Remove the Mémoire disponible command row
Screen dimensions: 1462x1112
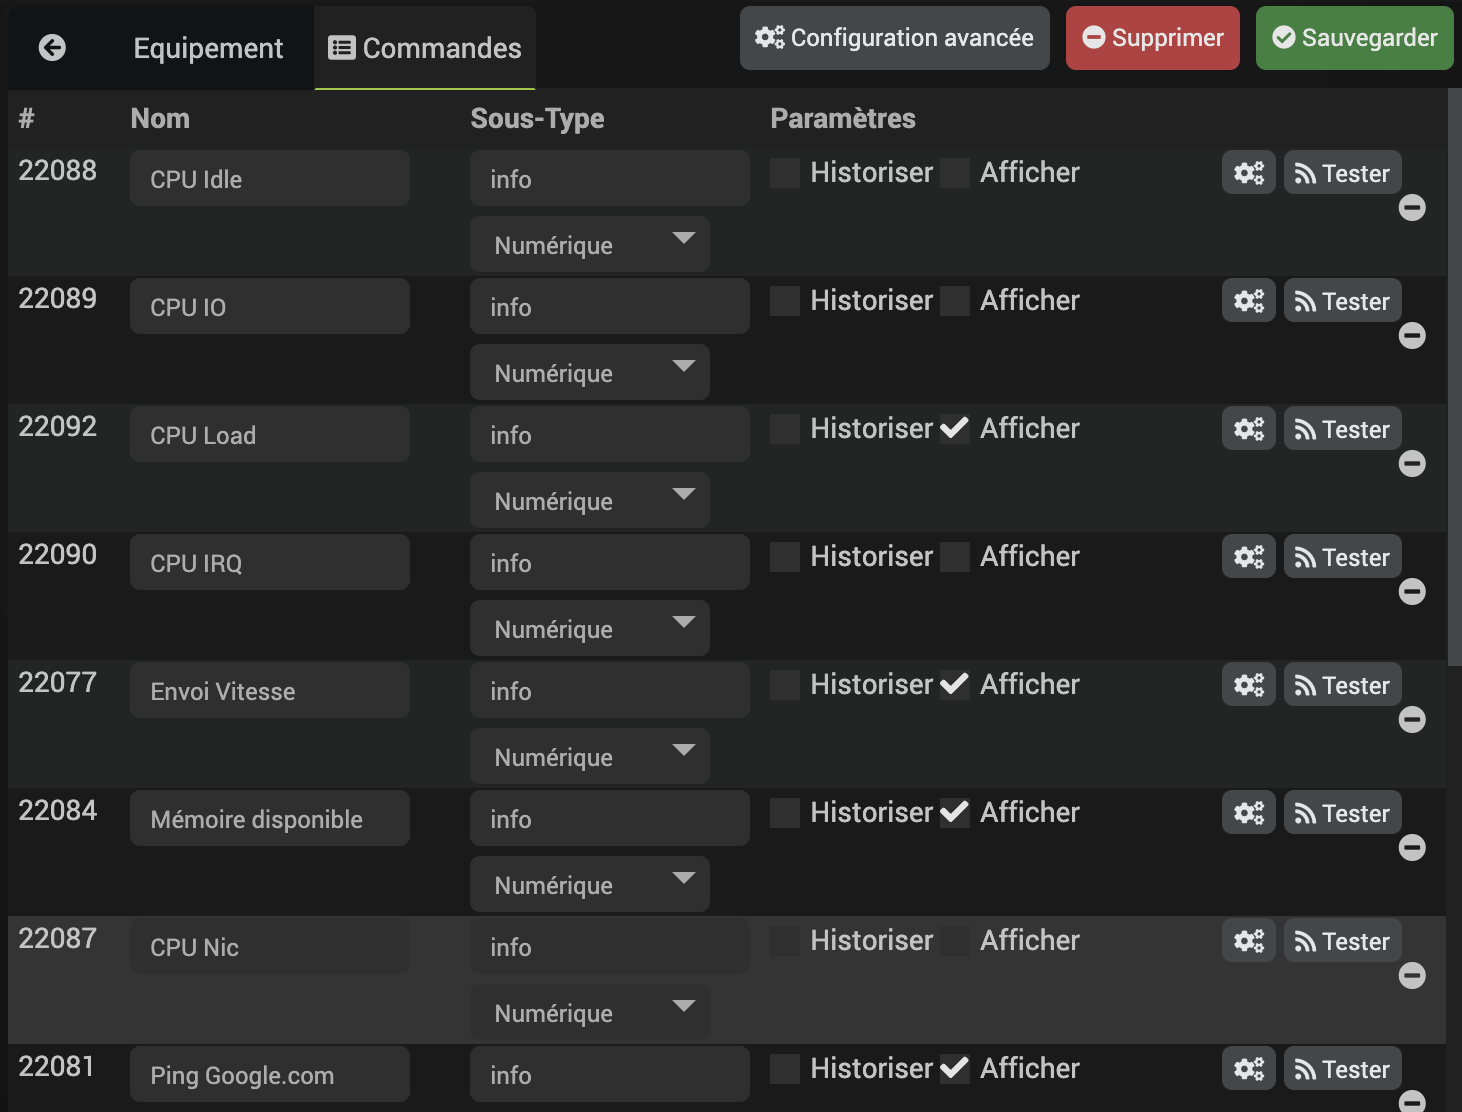(x=1412, y=847)
